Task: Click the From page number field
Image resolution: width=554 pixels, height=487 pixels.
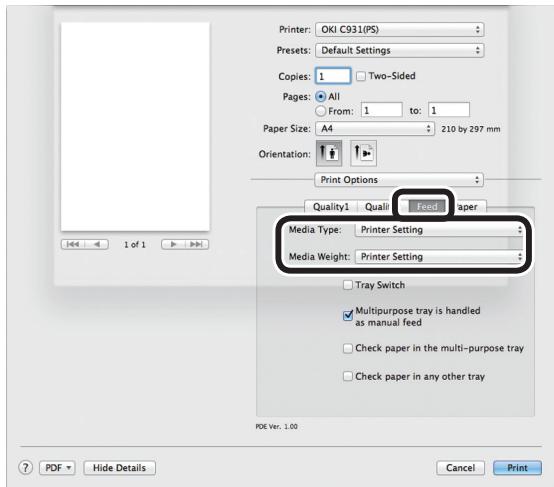Action: tap(382, 111)
